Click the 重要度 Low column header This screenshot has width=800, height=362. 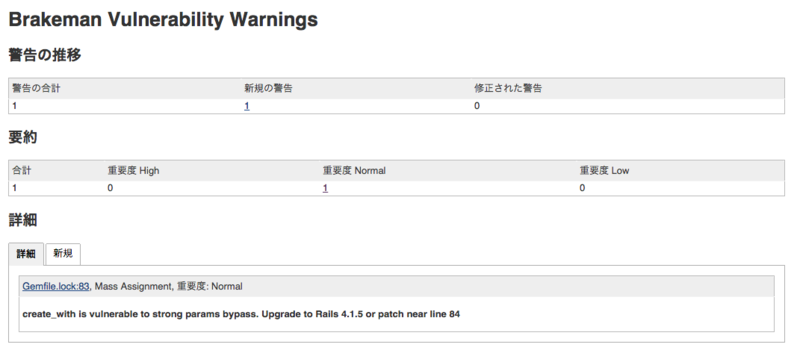click(604, 171)
